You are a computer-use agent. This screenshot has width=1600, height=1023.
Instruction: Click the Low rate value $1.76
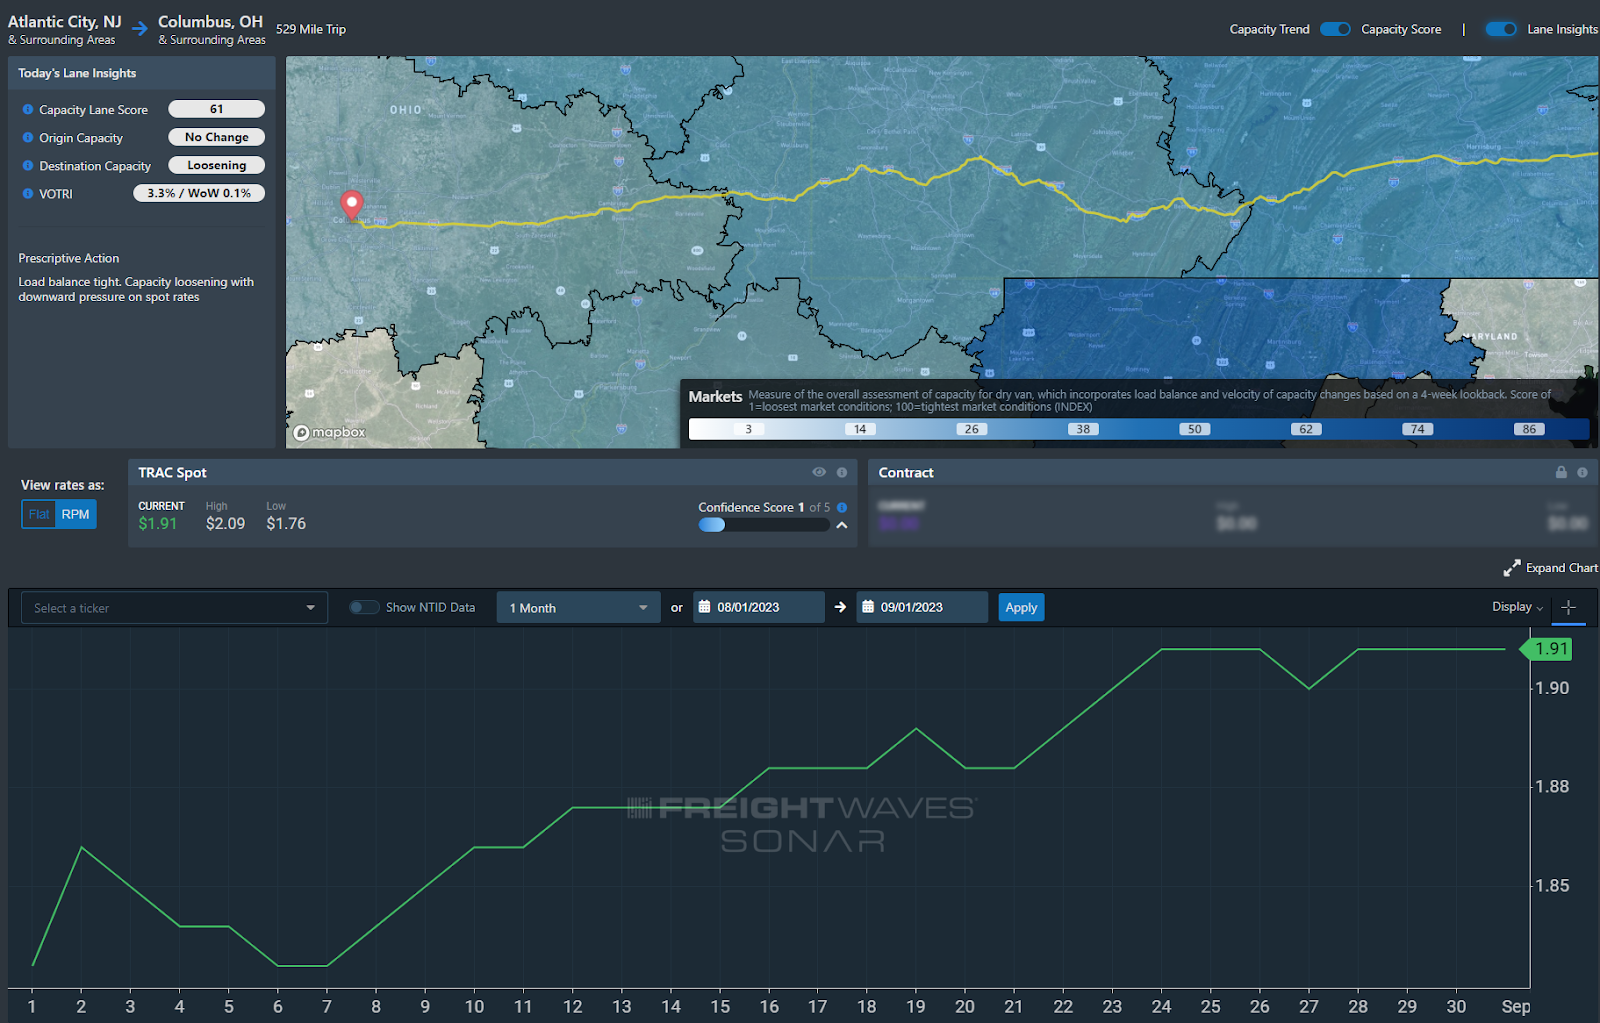click(x=286, y=524)
